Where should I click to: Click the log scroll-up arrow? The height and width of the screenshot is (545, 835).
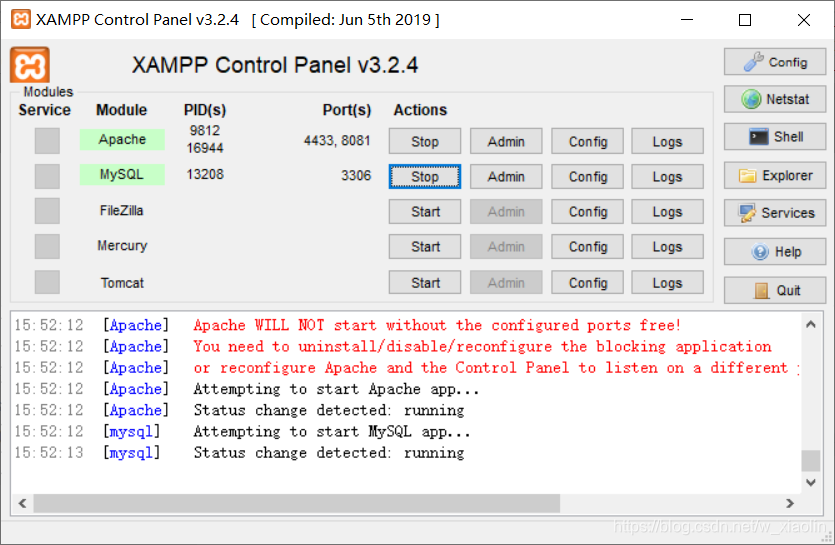(x=811, y=324)
